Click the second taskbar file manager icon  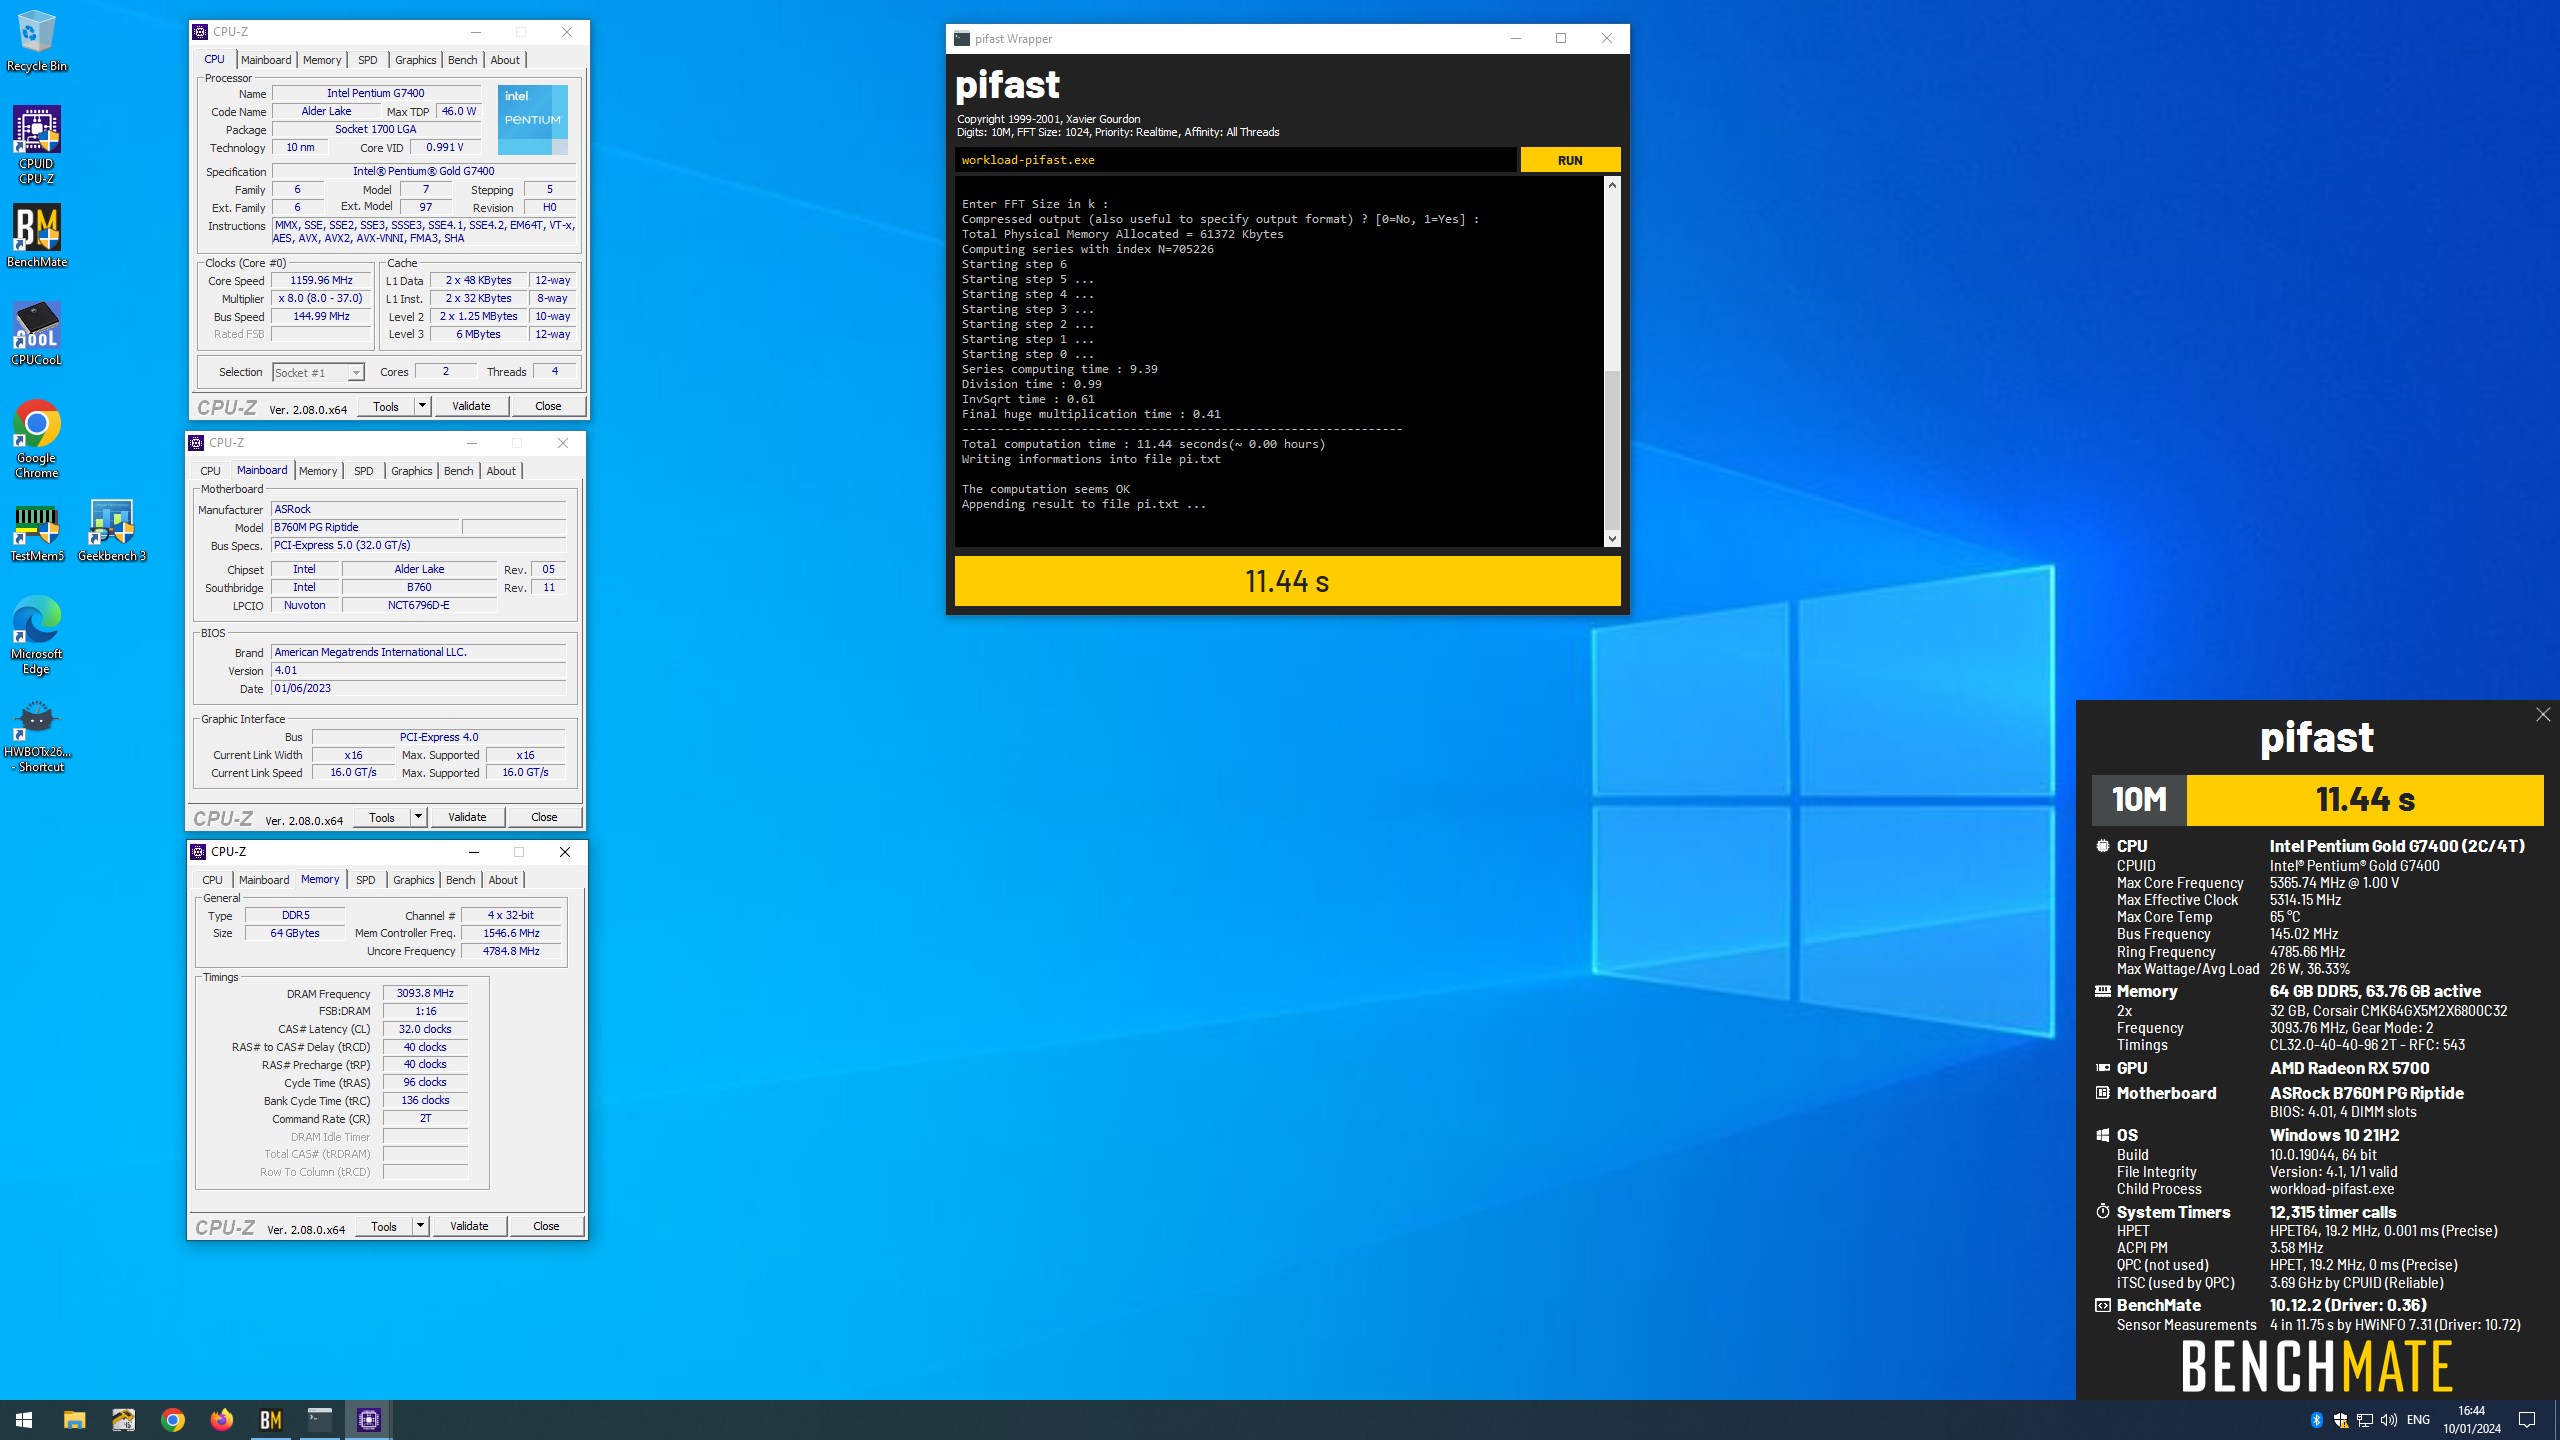[123, 1420]
